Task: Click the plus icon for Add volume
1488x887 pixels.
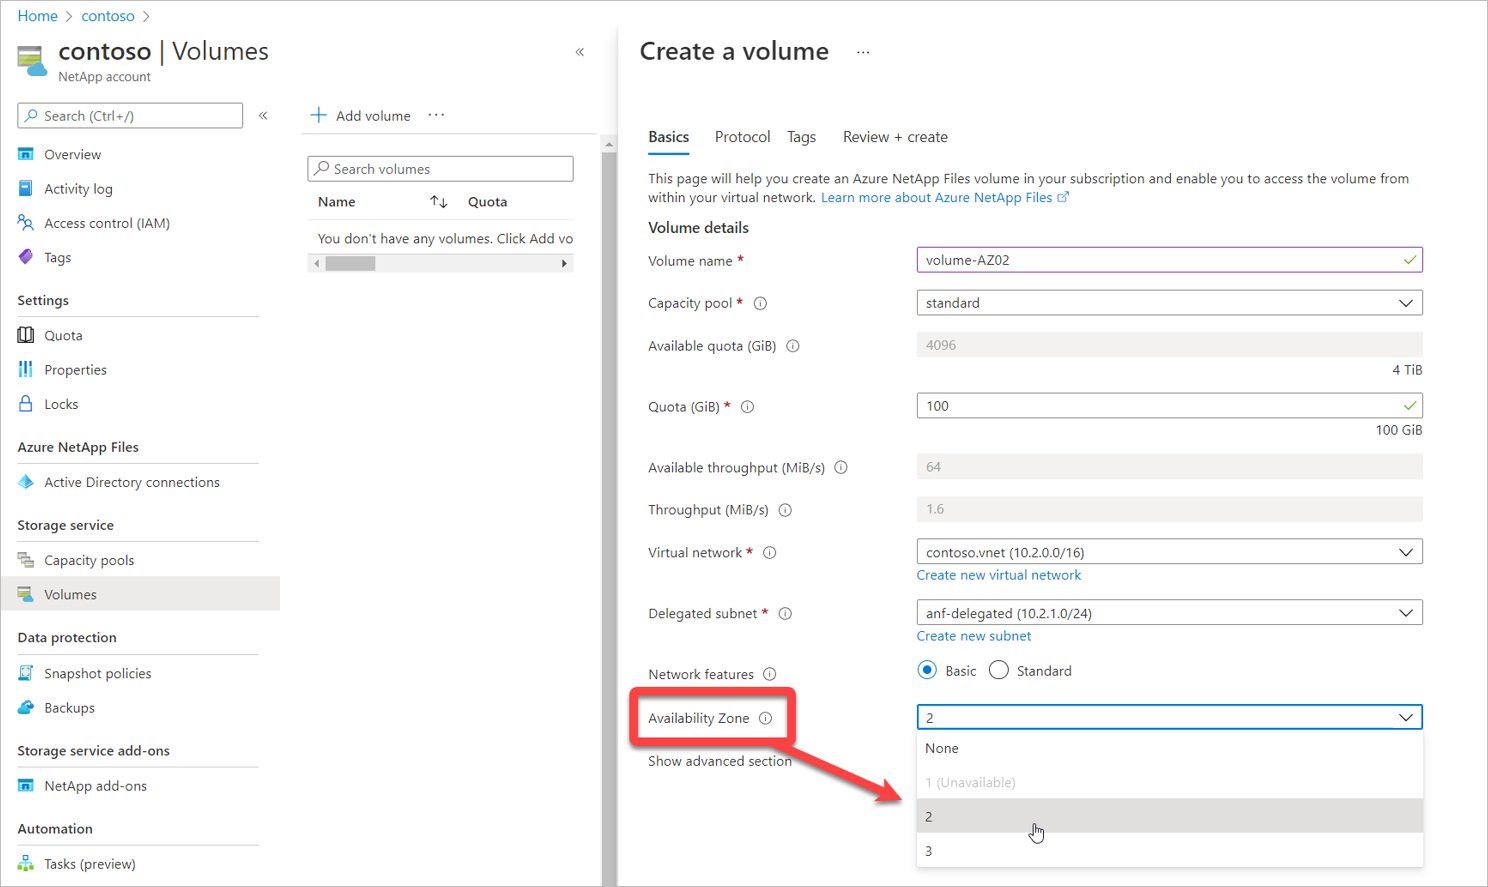Action: [x=318, y=115]
